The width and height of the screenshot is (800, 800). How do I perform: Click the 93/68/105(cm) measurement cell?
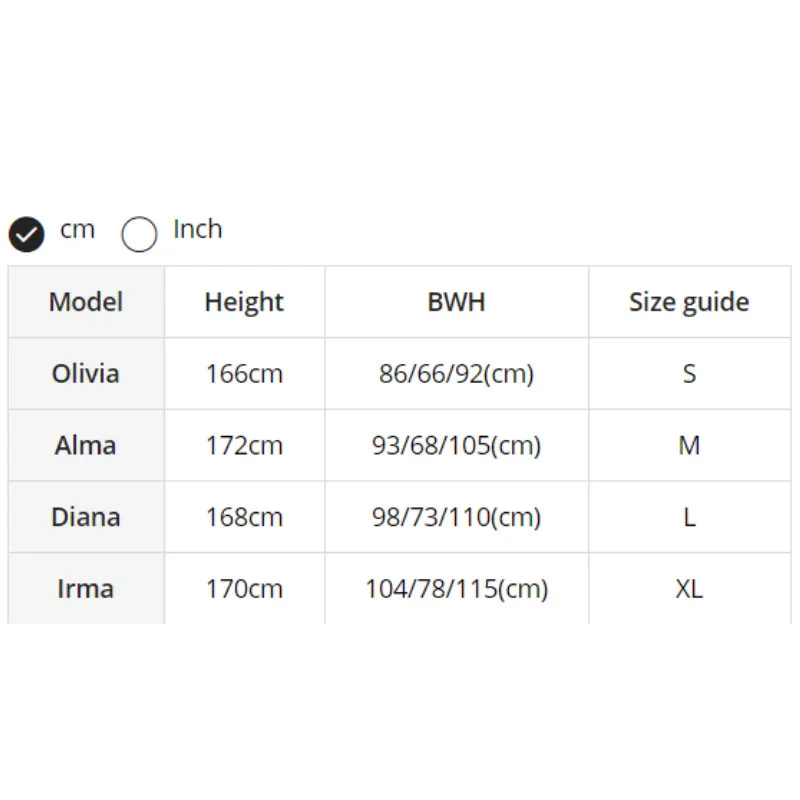[456, 445]
